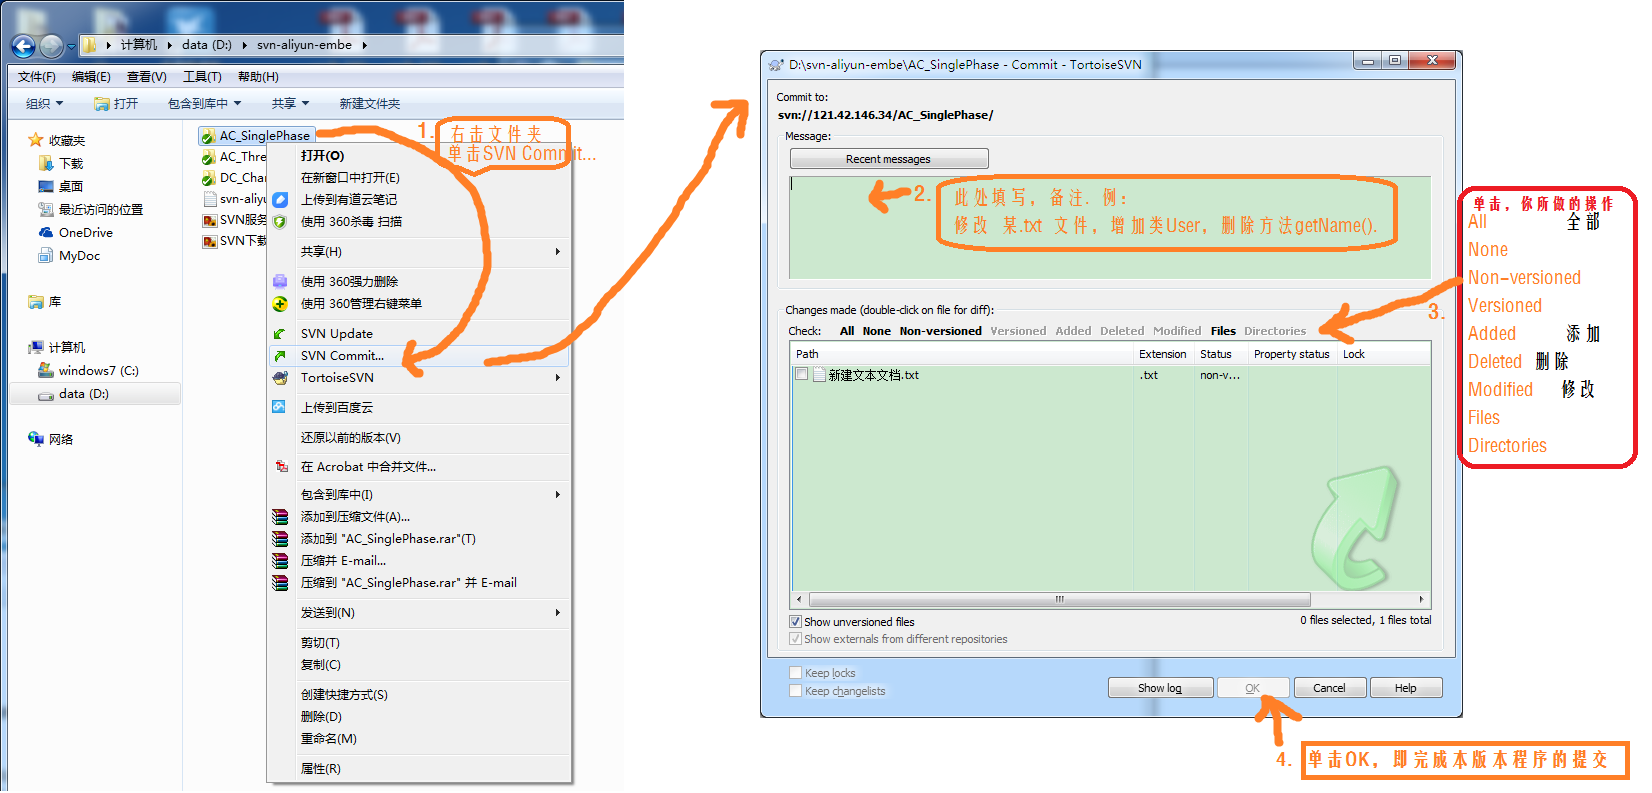Click the DC_Cha folder icon in file list
This screenshot has height=793, width=1652.
(208, 178)
